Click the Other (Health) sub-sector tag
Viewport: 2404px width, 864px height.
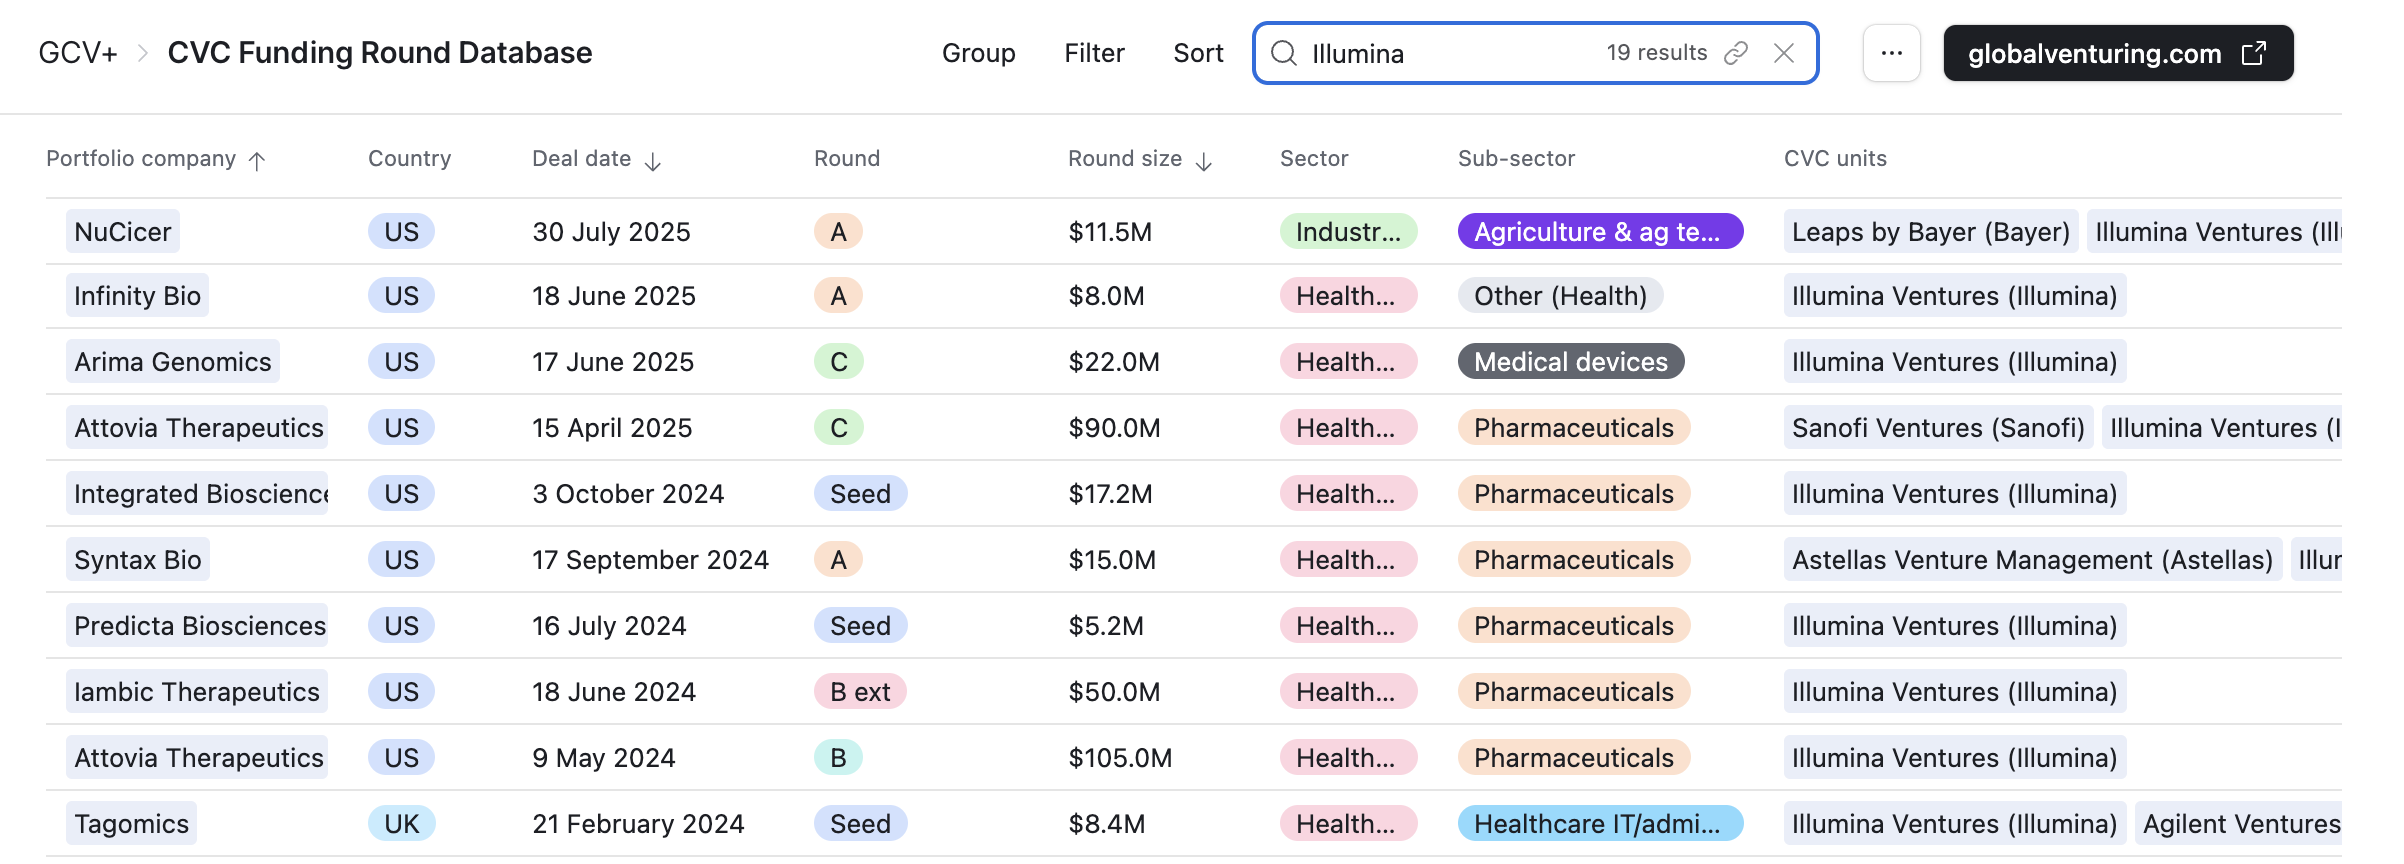tap(1560, 295)
